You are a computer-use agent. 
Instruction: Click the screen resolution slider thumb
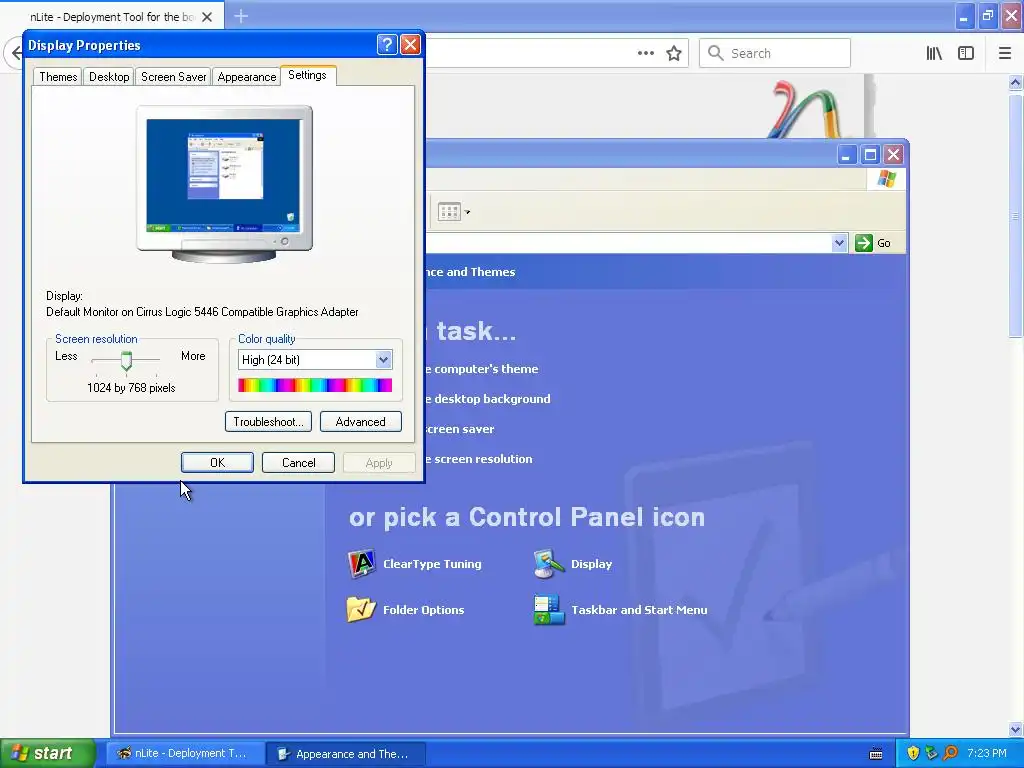126,360
